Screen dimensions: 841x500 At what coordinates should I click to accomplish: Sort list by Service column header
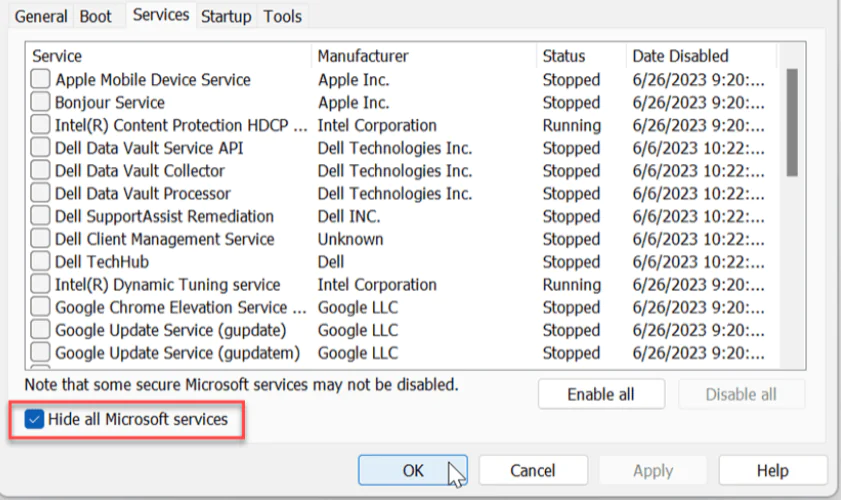(168, 56)
